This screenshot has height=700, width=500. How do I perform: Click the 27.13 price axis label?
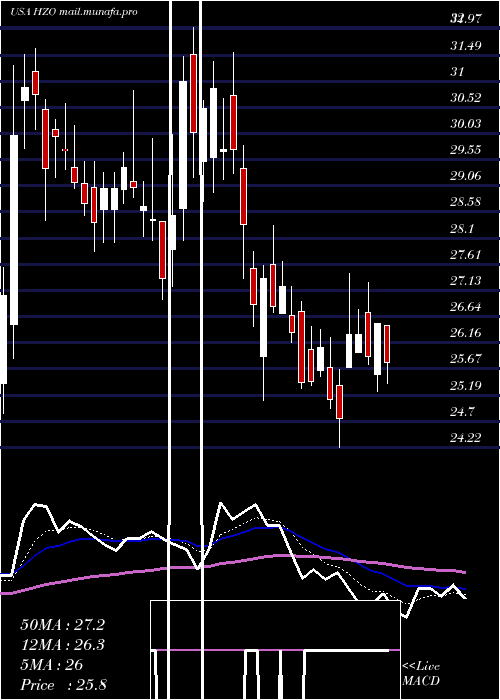pyautogui.click(x=466, y=281)
